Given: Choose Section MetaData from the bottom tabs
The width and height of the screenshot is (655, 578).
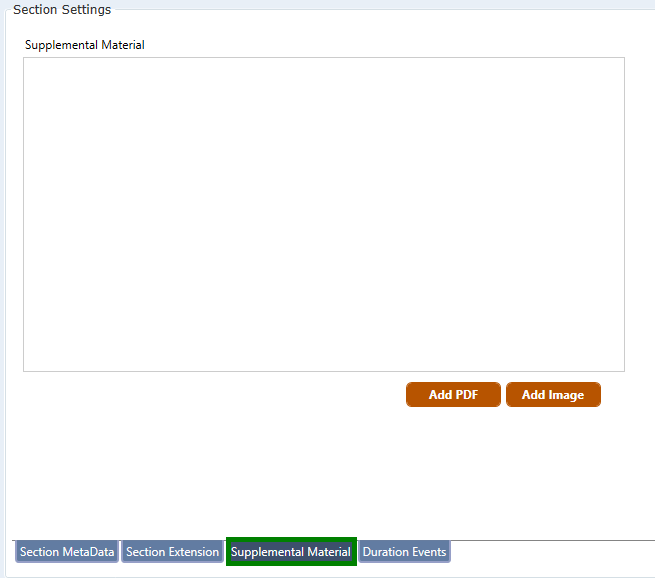Looking at the screenshot, I should click(x=67, y=552).
